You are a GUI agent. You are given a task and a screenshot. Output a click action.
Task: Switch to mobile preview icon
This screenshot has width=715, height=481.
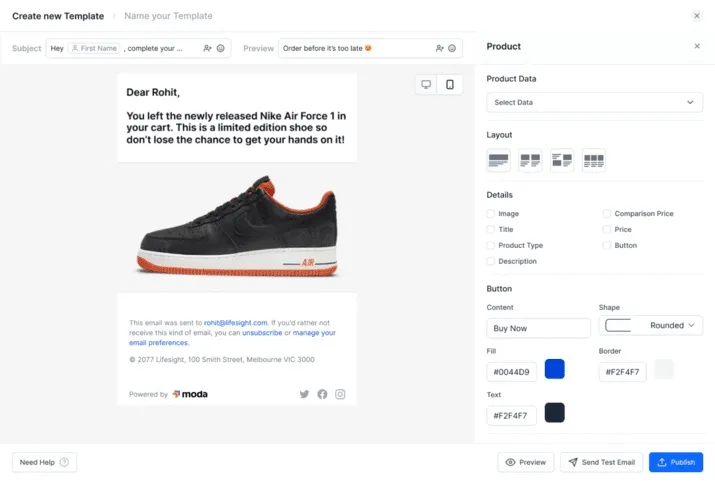(450, 84)
